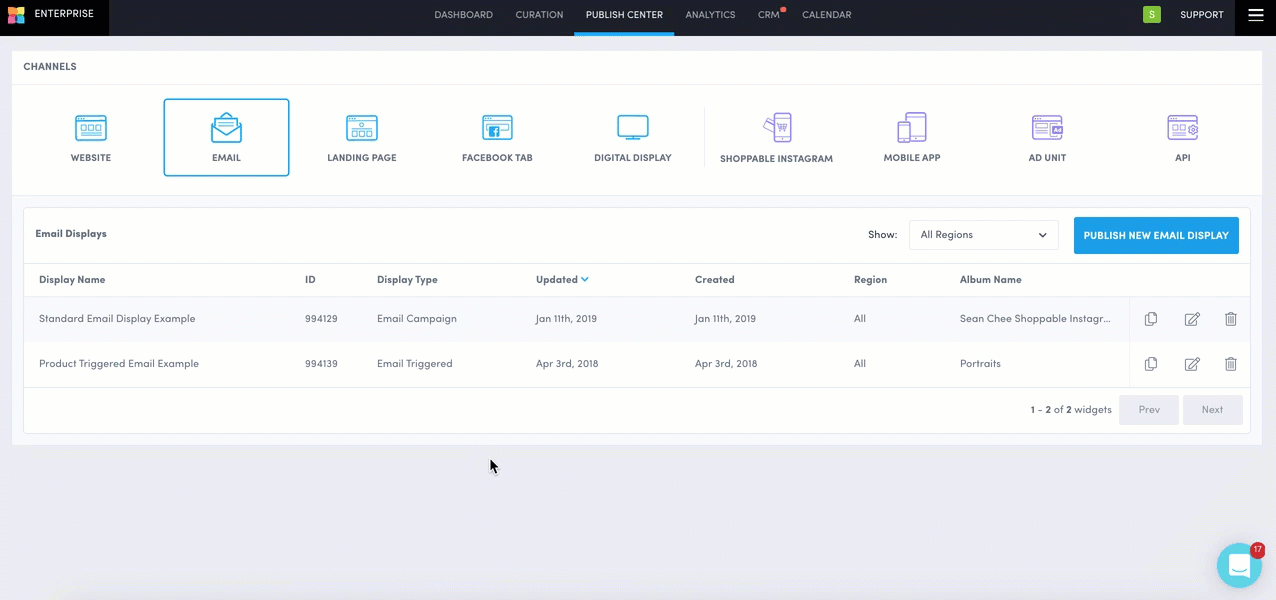
Task: Click Publish New Email Display button
Action: (1155, 235)
